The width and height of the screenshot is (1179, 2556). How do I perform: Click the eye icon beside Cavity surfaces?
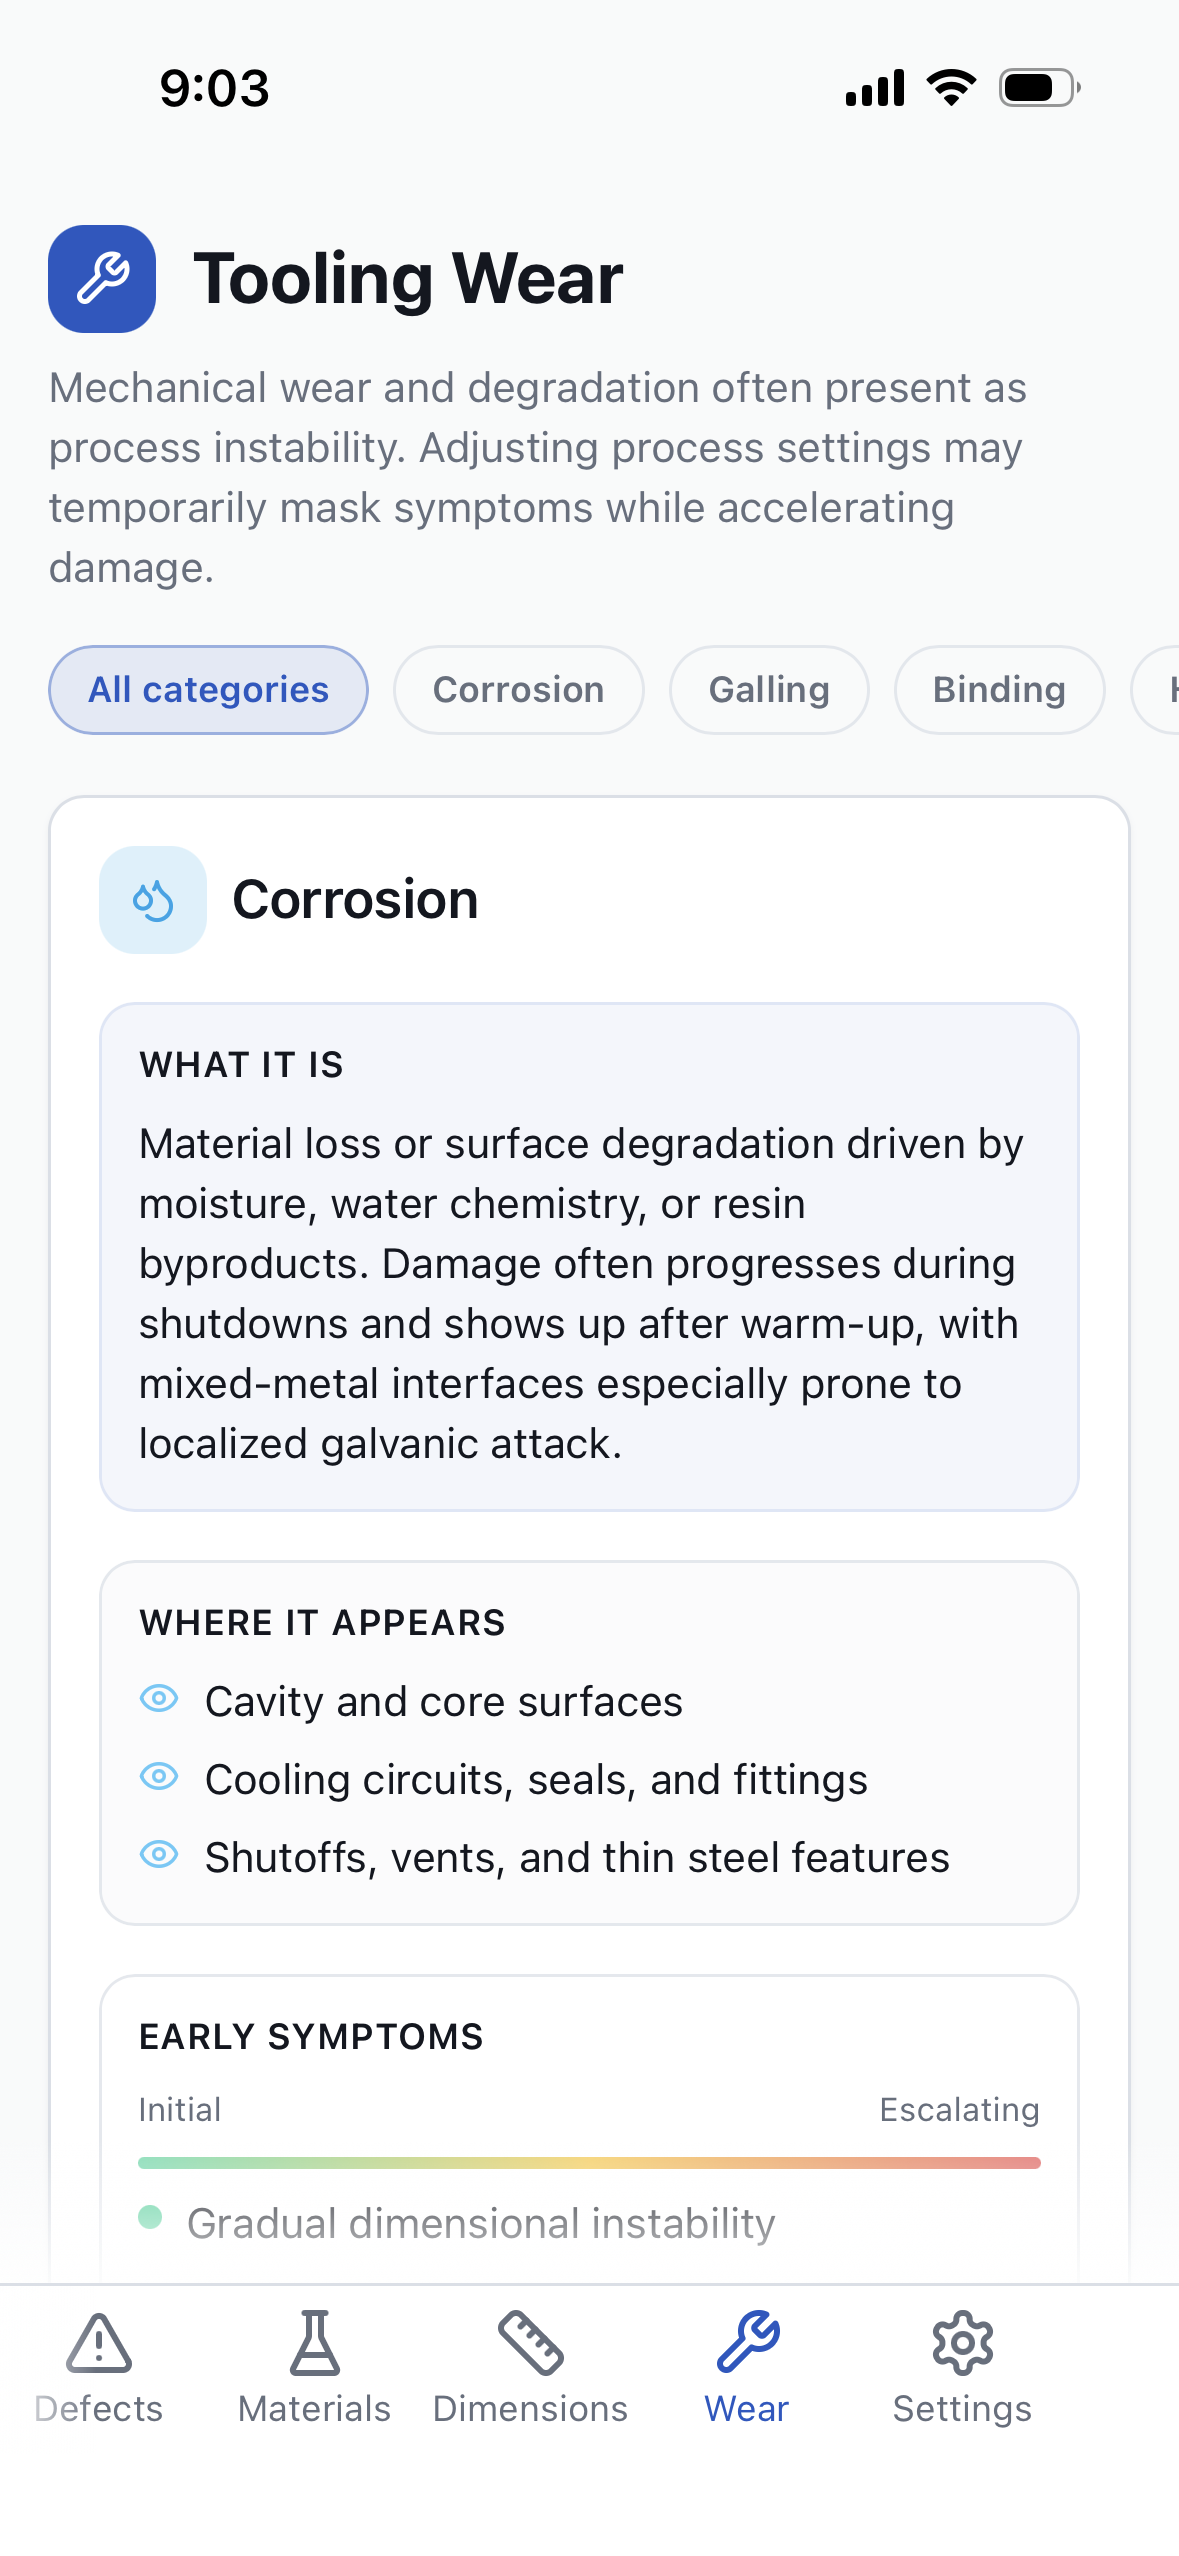[x=160, y=1700]
